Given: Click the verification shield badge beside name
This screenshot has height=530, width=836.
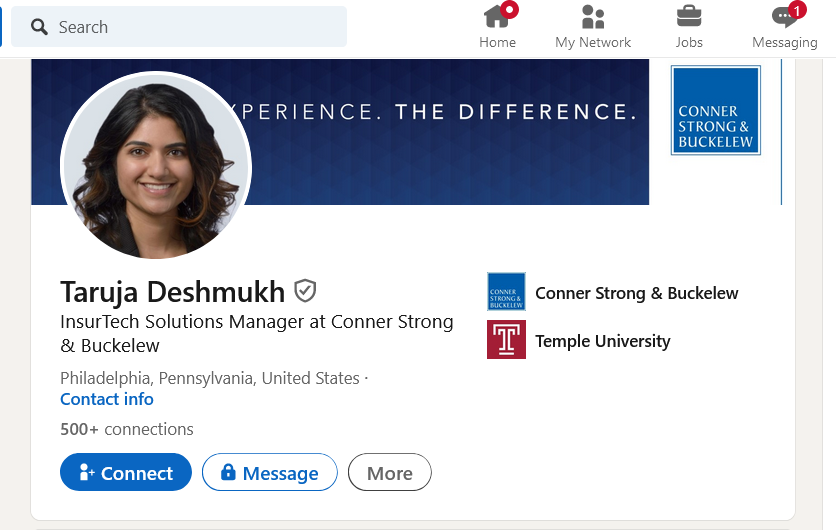Looking at the screenshot, I should [x=305, y=291].
